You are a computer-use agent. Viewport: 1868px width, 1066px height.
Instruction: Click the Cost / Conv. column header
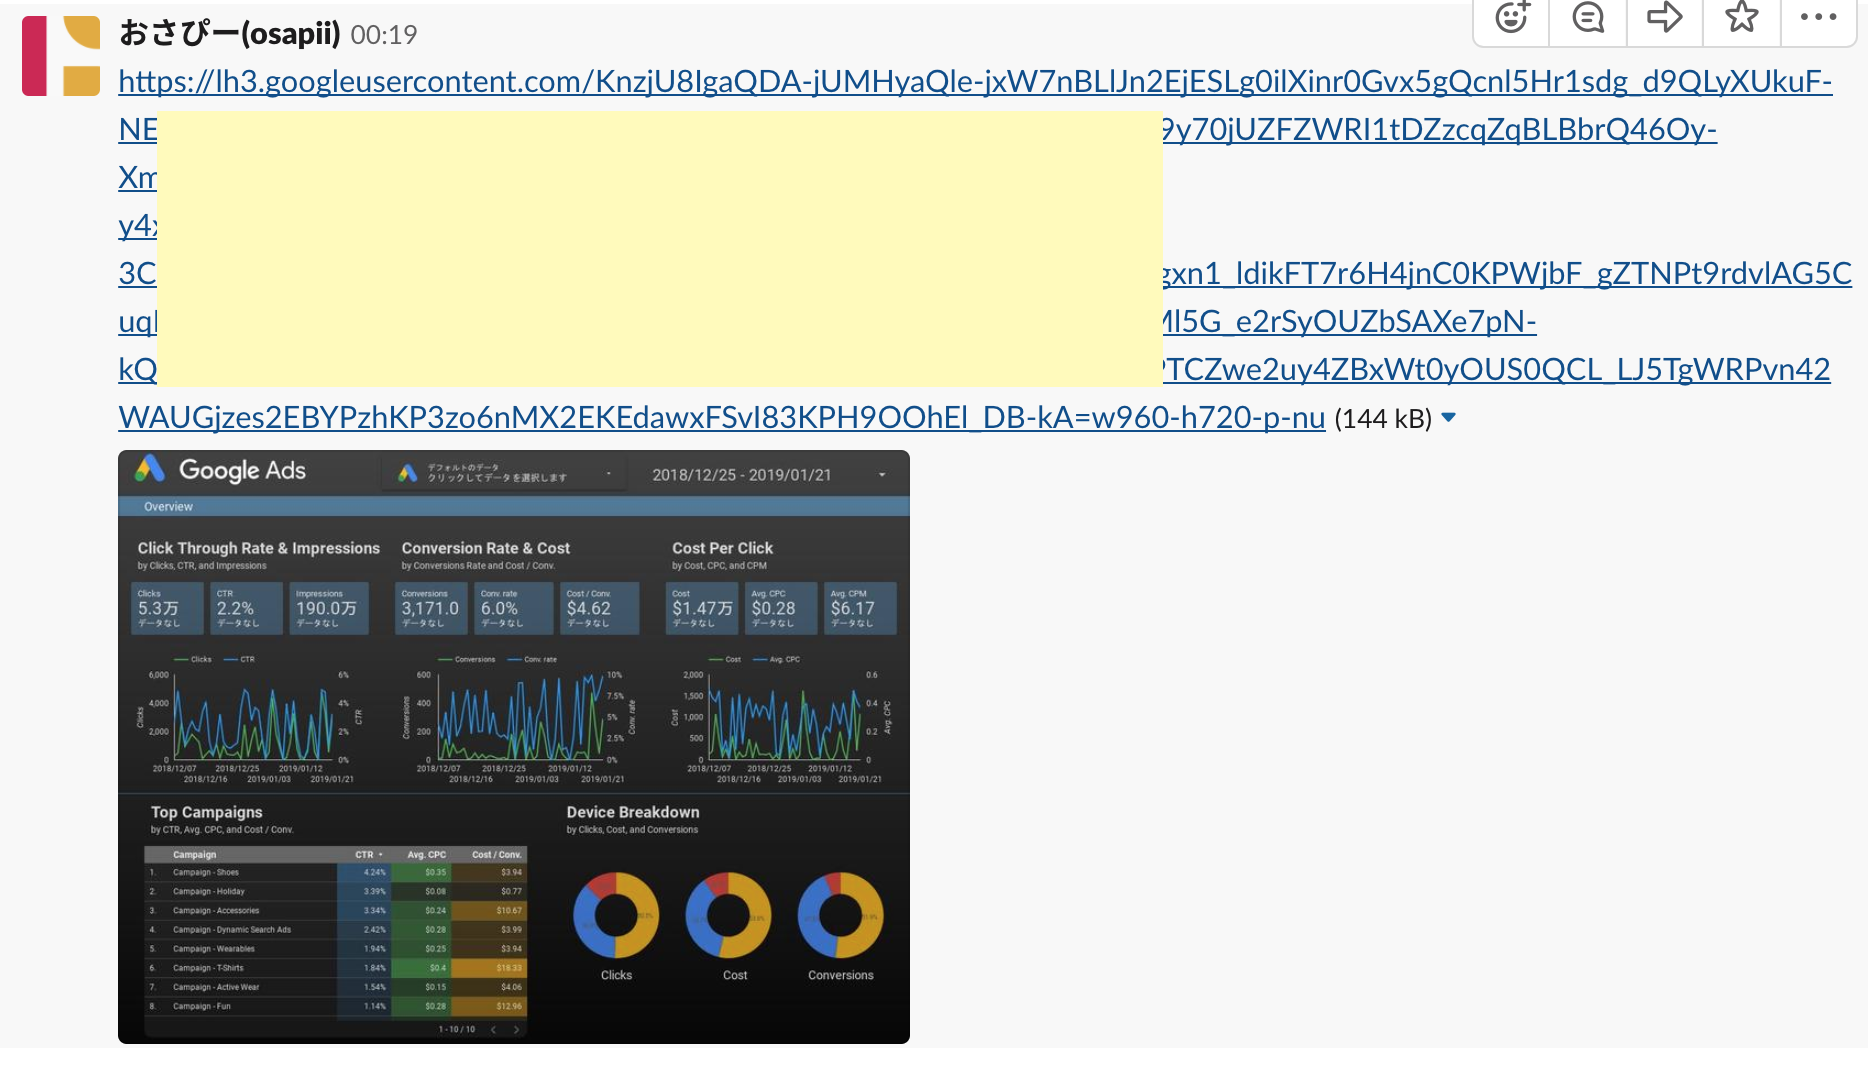(497, 855)
